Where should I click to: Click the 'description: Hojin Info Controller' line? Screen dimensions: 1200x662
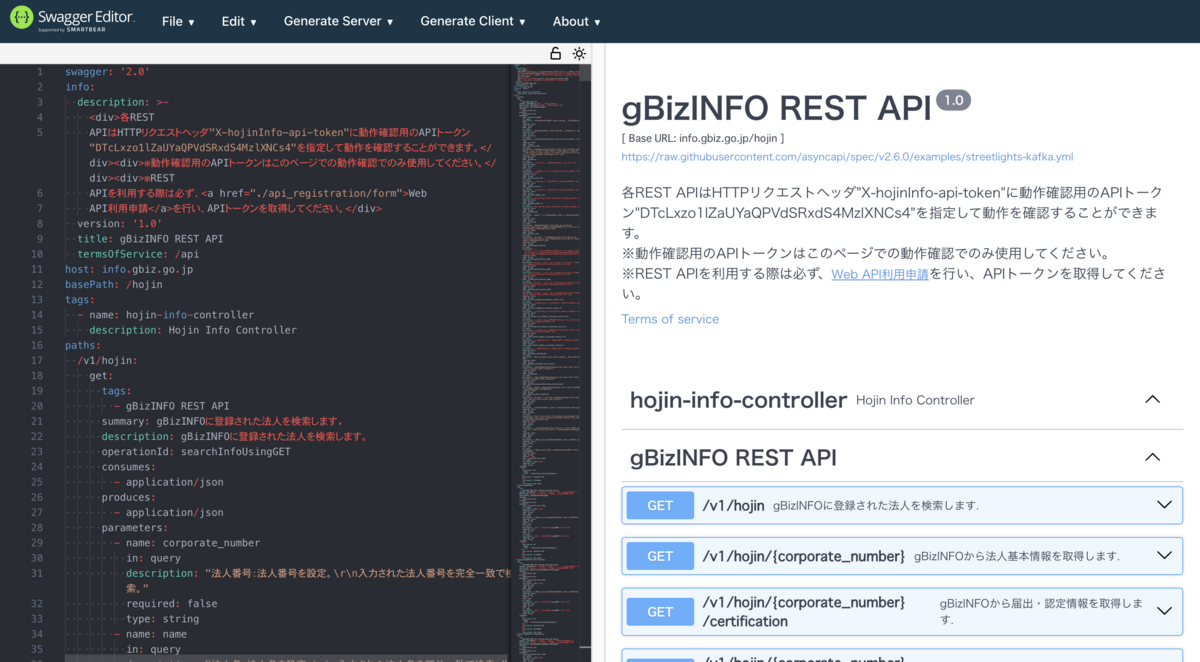click(x=193, y=330)
